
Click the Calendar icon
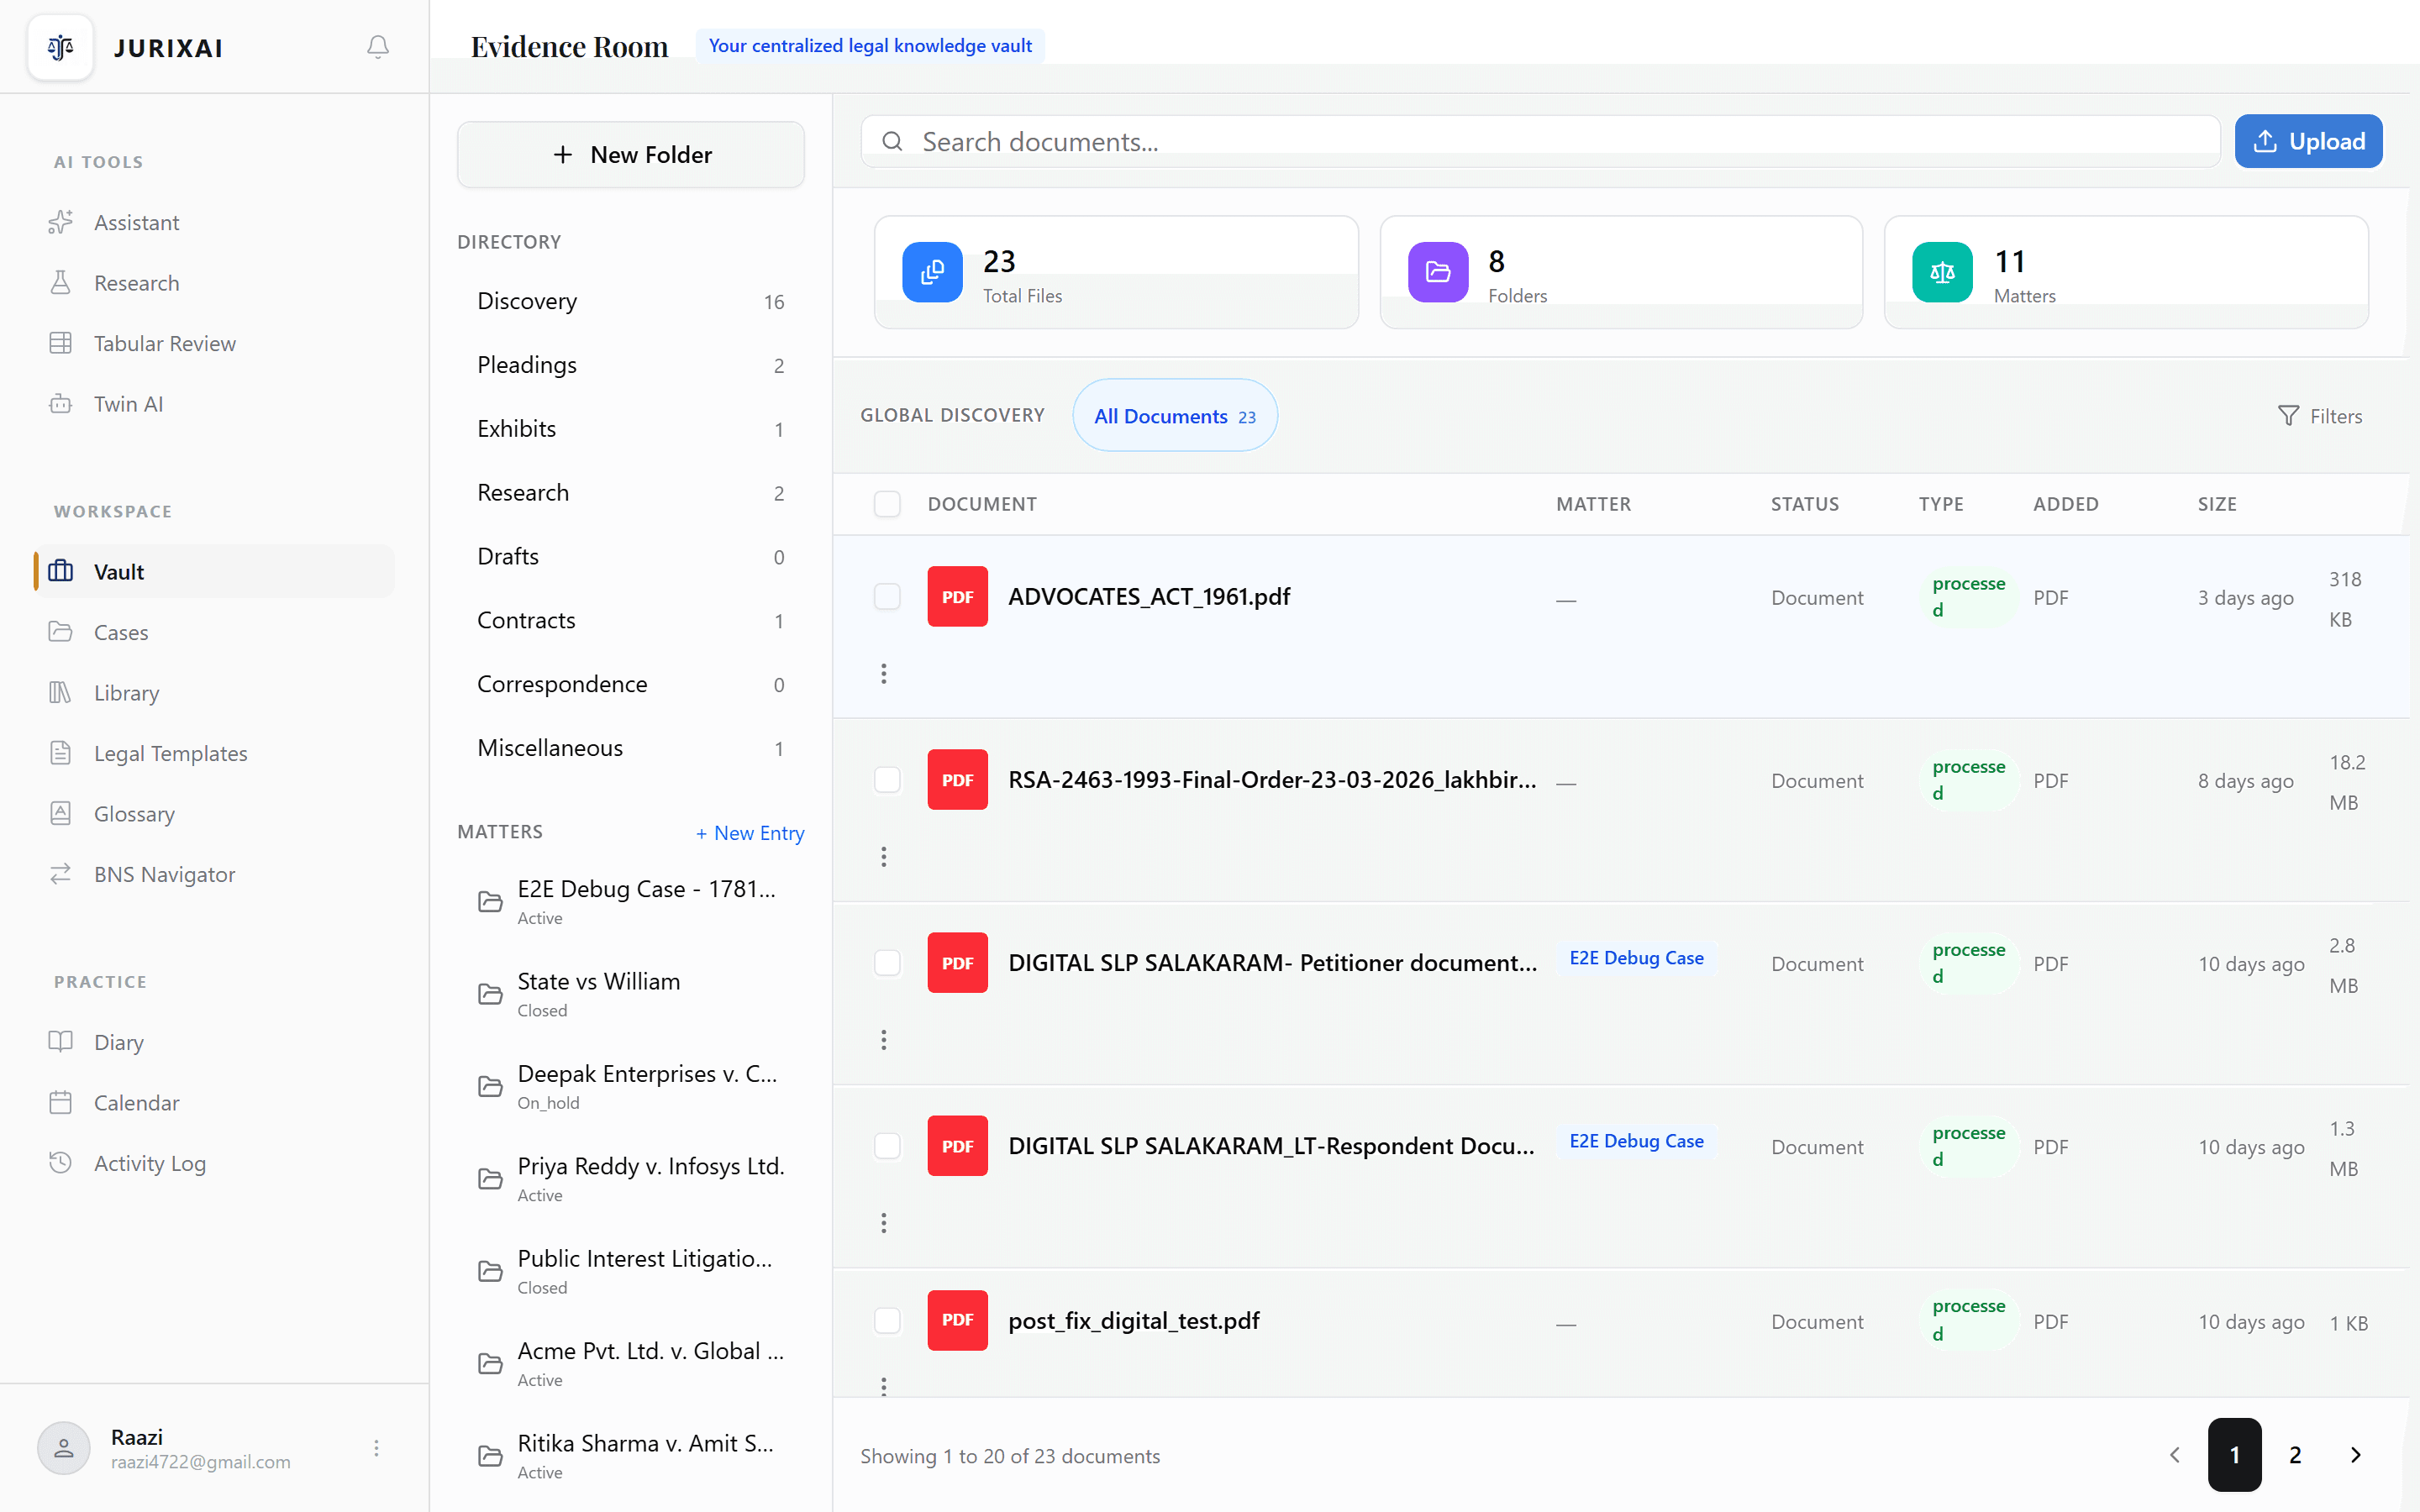(x=61, y=1102)
